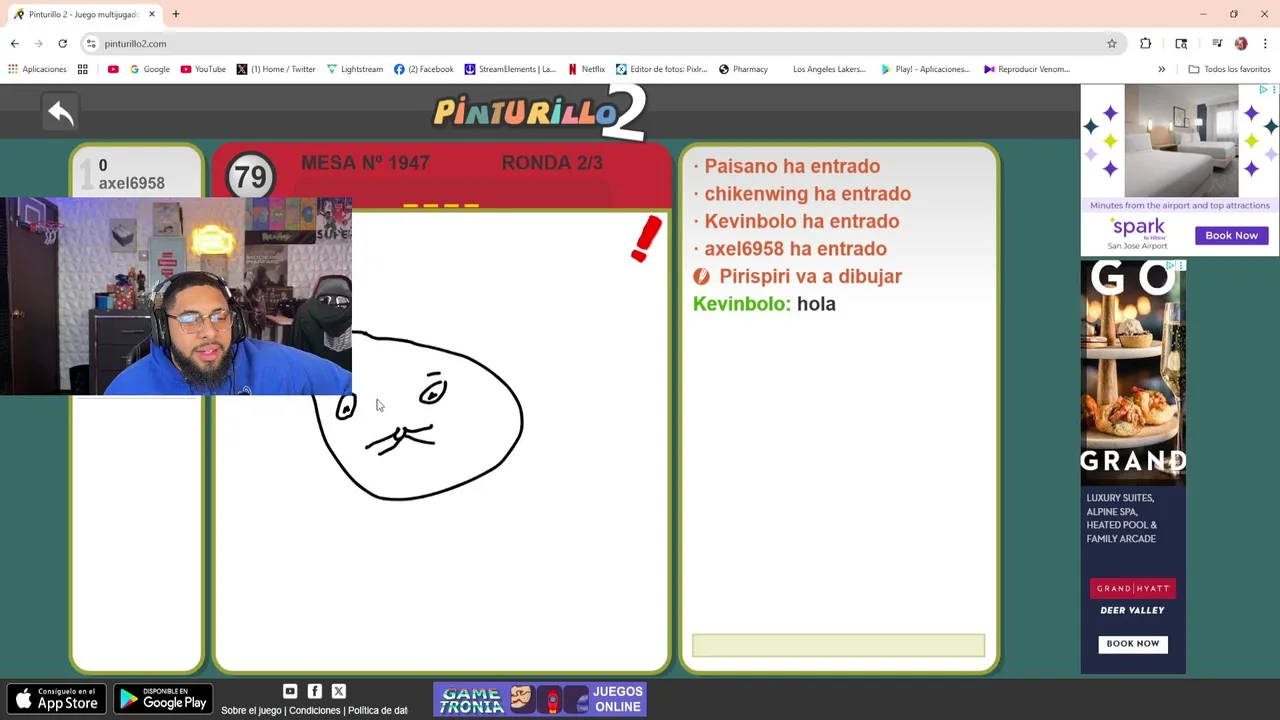The height and width of the screenshot is (720, 1280).
Task: Click the 79 round timer circle
Action: (x=250, y=177)
